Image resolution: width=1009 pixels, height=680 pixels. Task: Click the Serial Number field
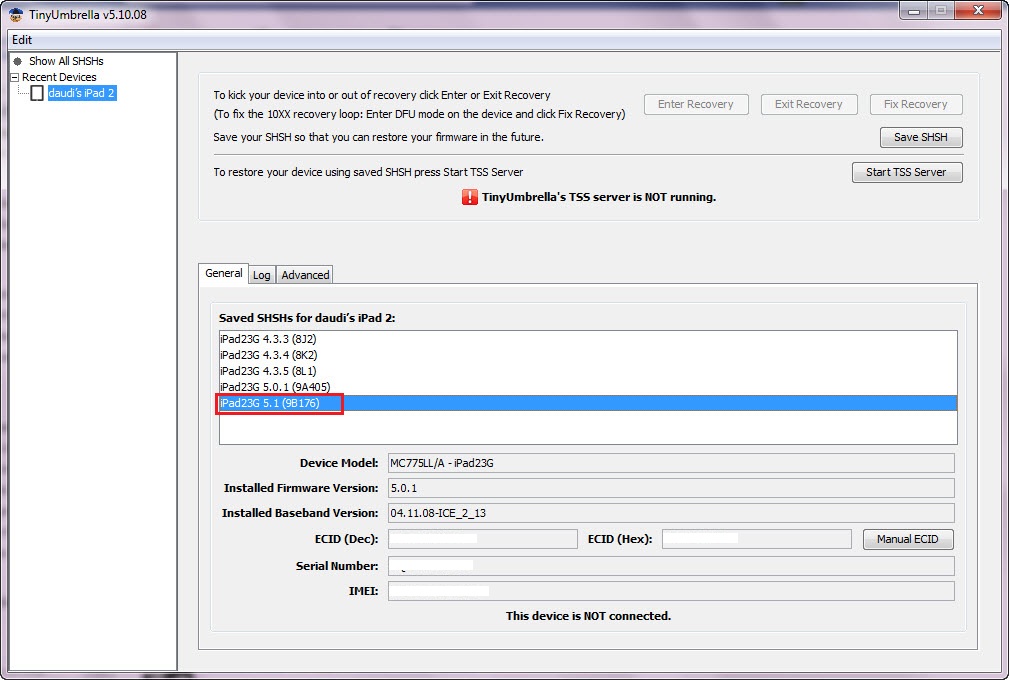[x=671, y=566]
